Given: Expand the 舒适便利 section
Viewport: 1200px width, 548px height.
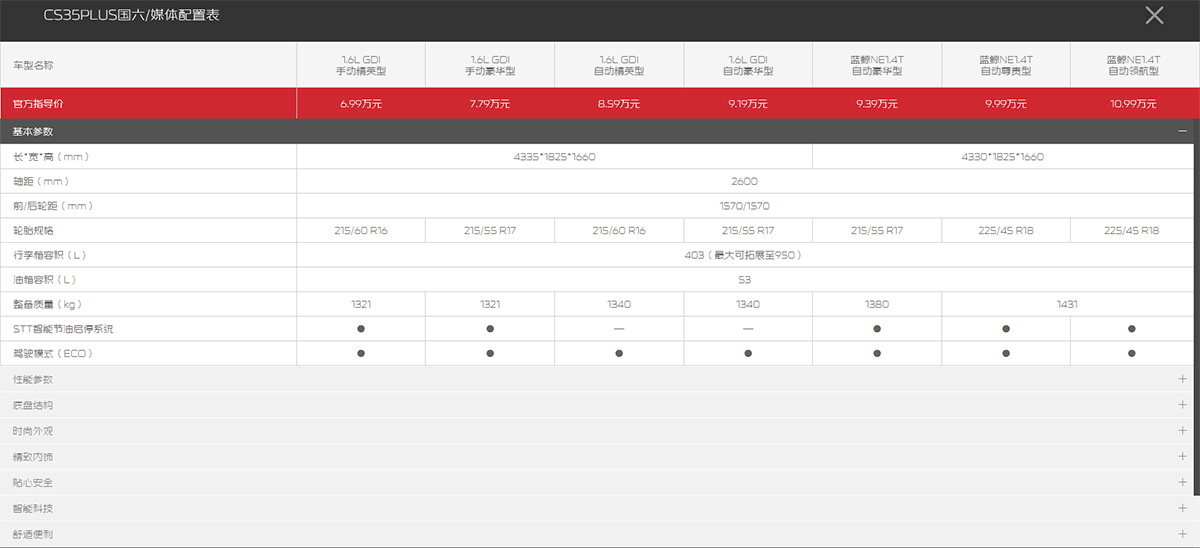Looking at the screenshot, I should 1182,534.
